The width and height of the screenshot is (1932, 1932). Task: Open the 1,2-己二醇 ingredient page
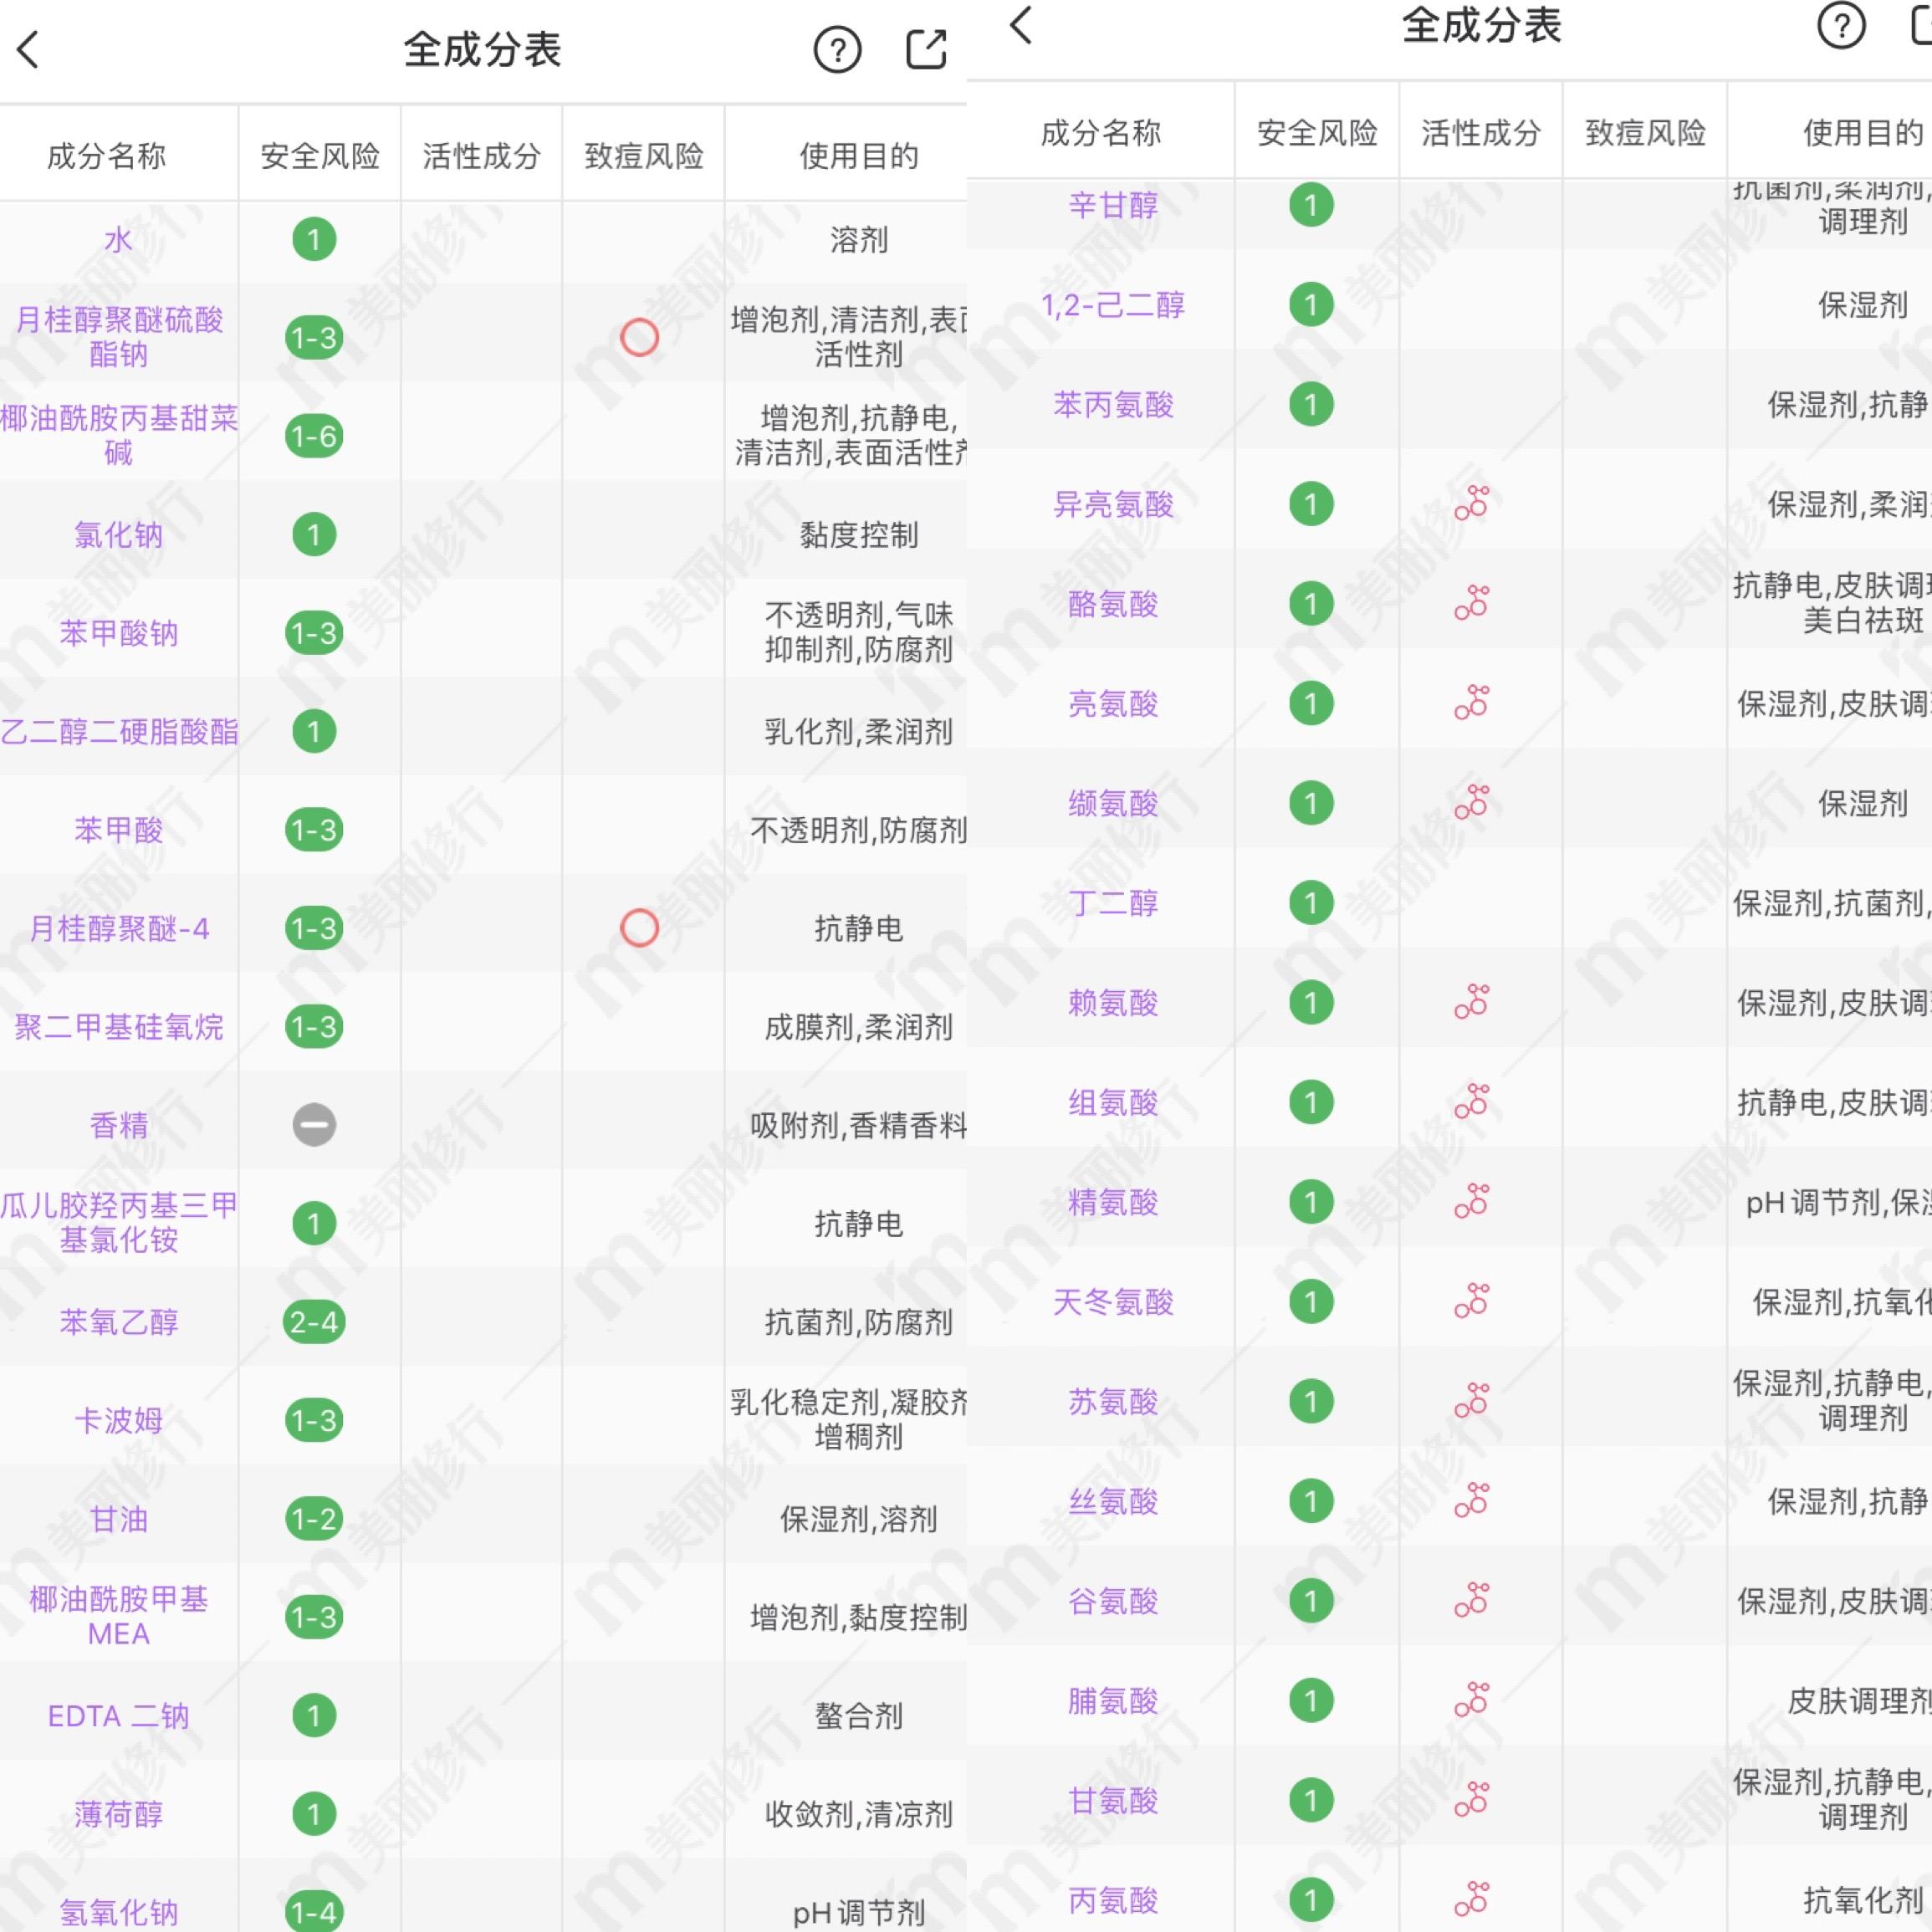(x=1113, y=306)
